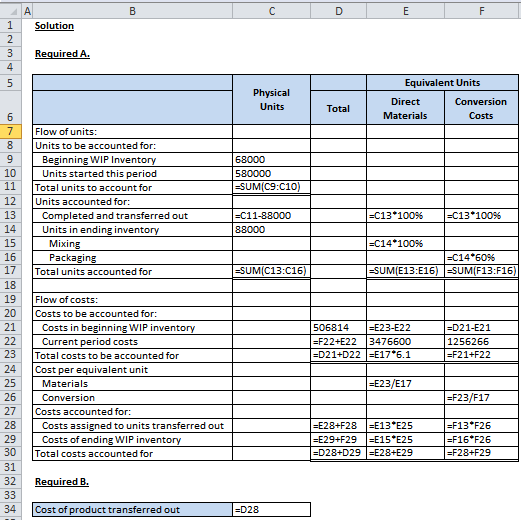
Task: Click 'Cost of product transferred out' label
Action: point(107,510)
